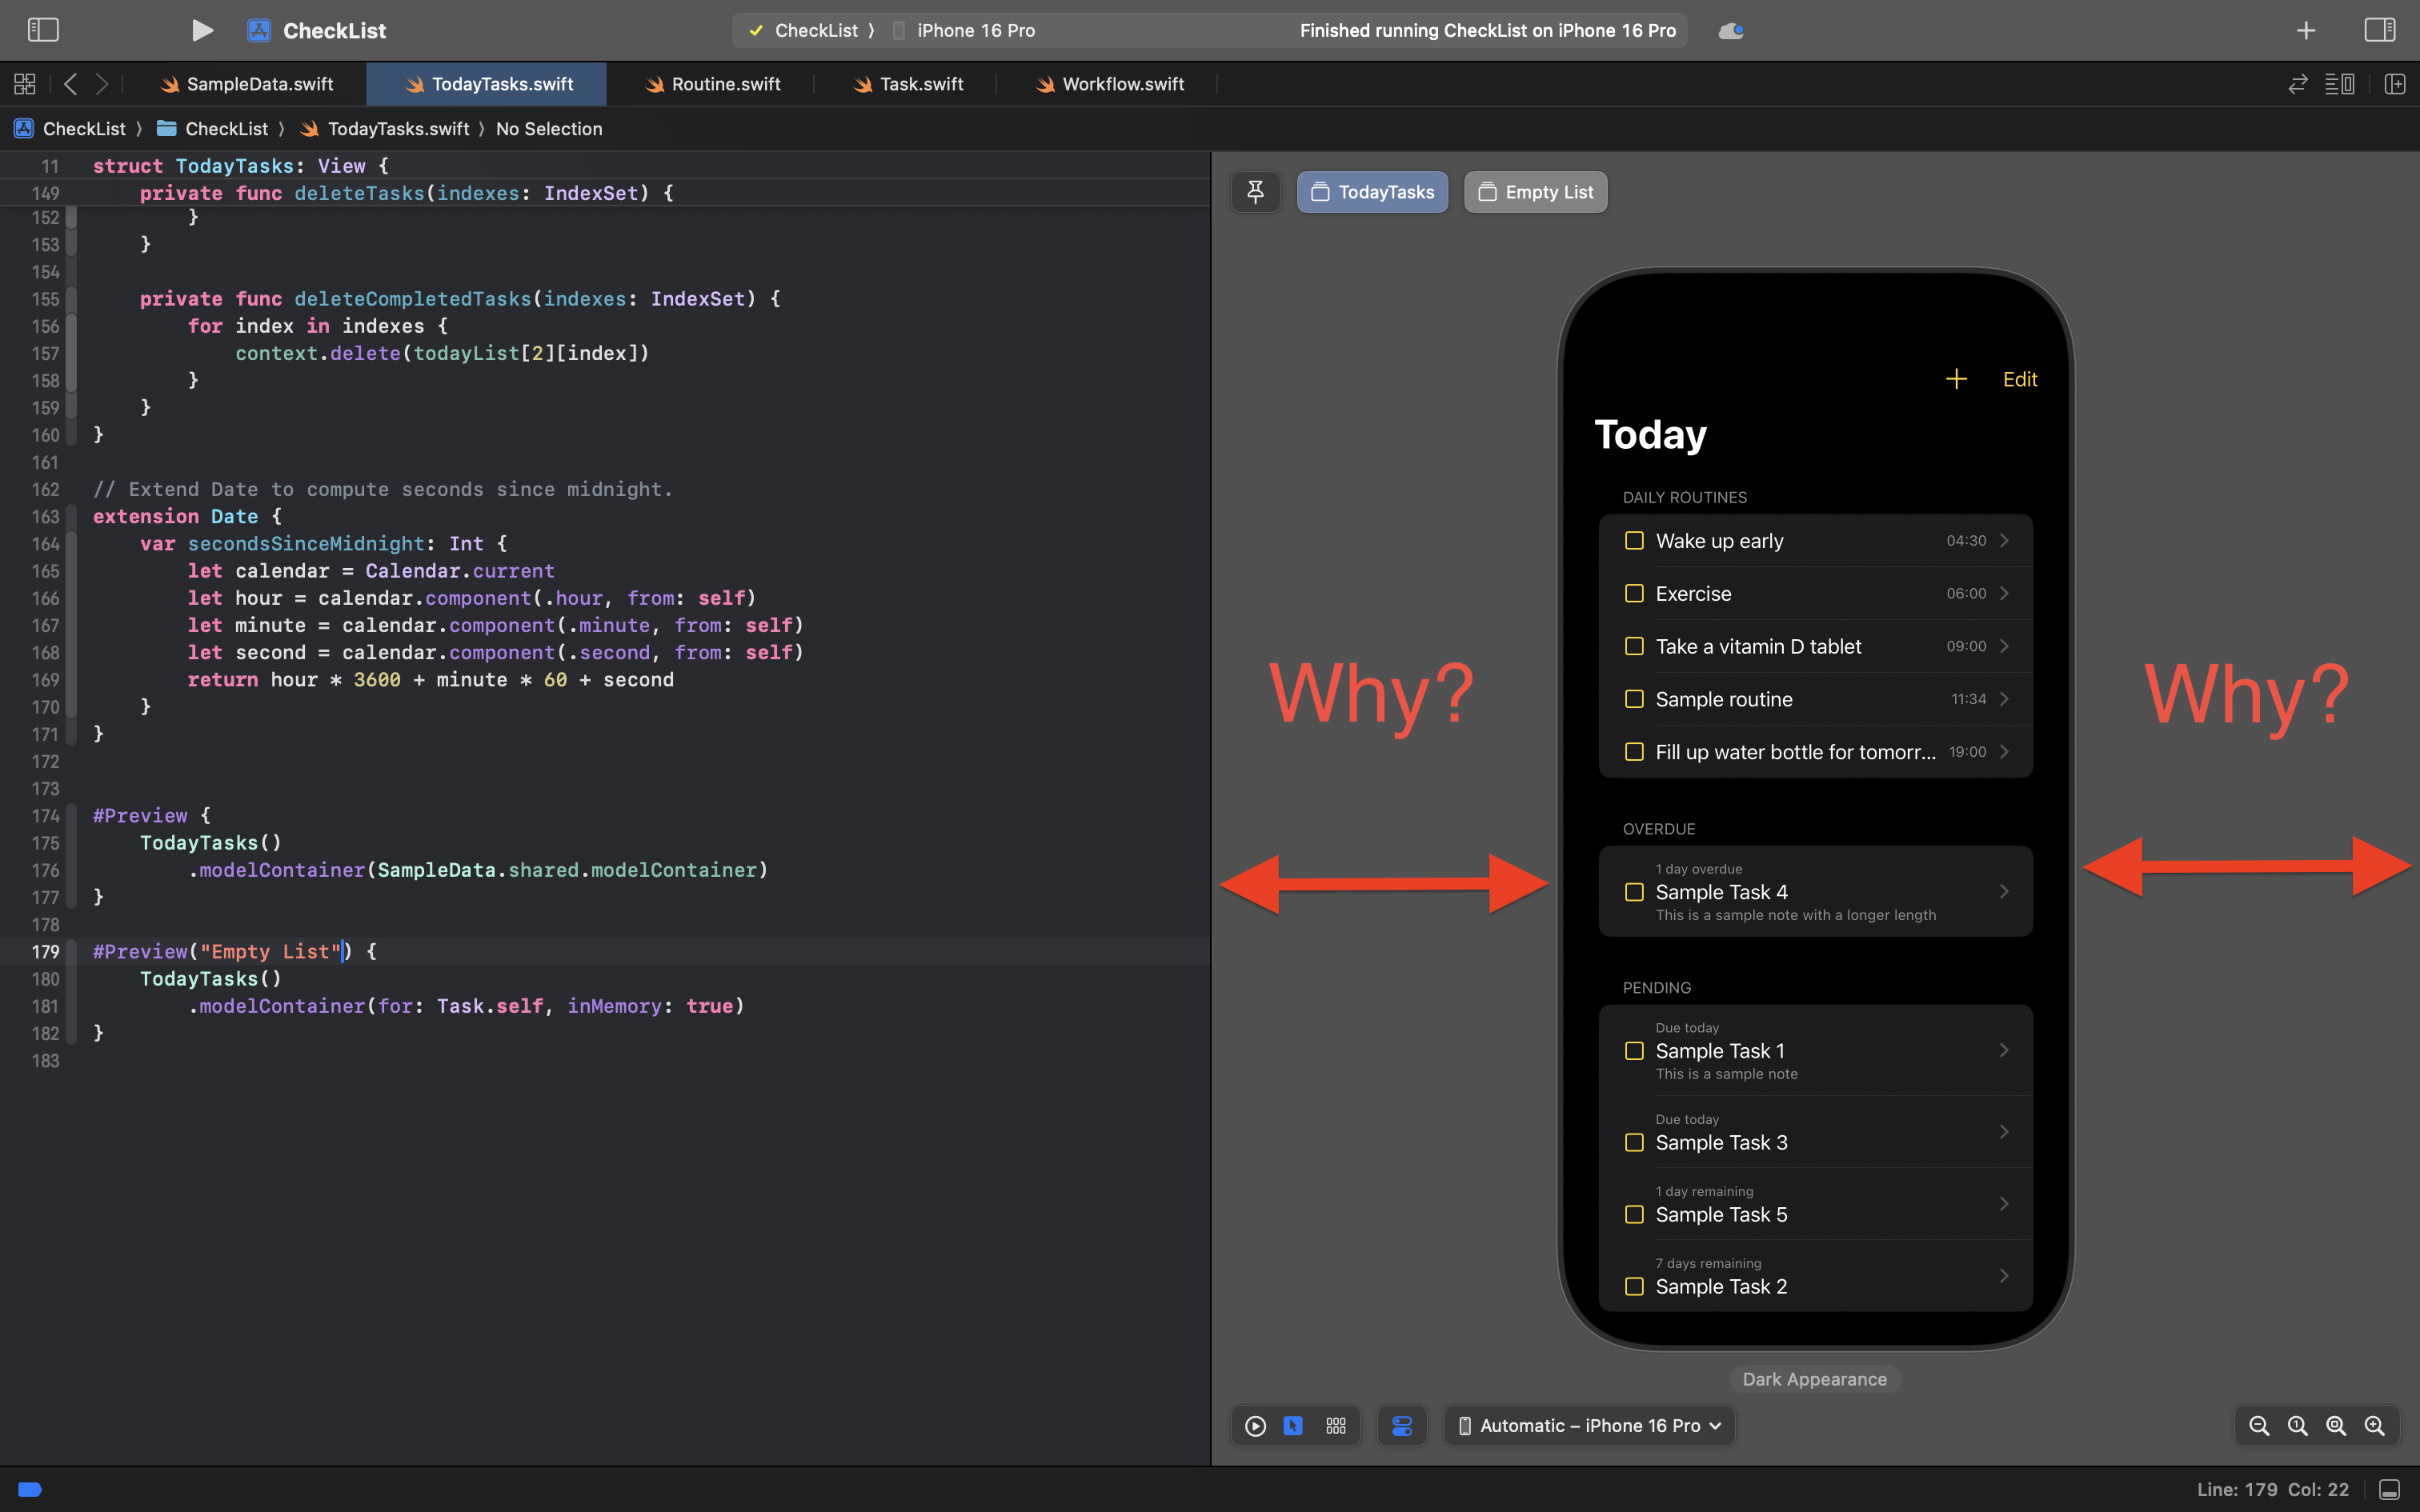Open Sample Task 1 detail chevron
2420x1512 pixels.
2004,1050
